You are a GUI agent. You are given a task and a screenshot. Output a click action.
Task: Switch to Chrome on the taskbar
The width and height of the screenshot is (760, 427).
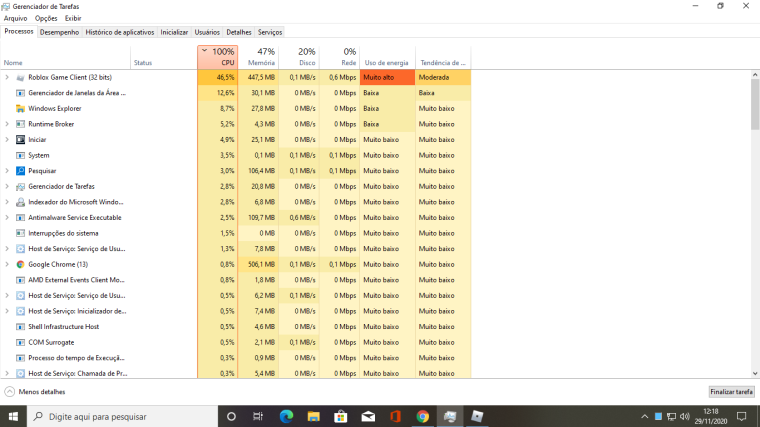423,416
